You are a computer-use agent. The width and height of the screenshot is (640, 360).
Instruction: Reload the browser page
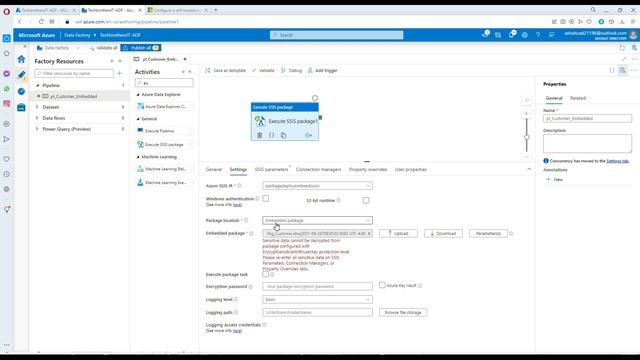tap(41, 22)
